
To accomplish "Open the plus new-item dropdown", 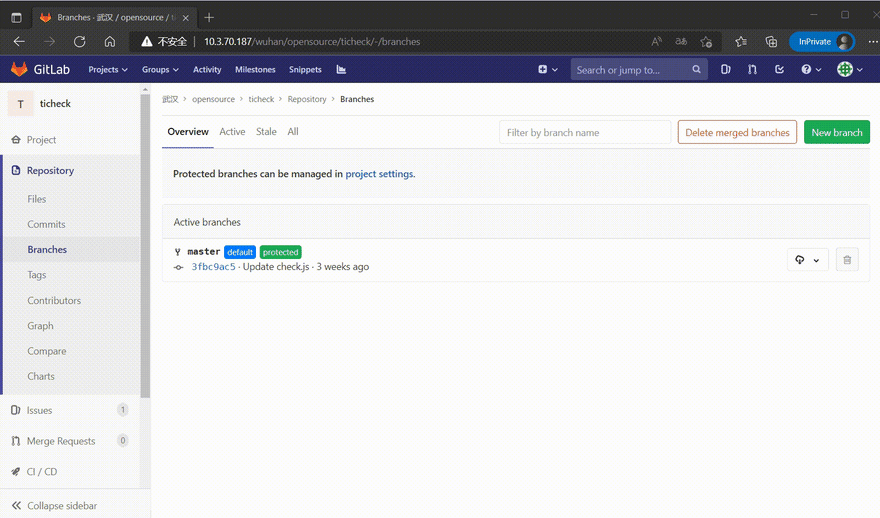I will [548, 70].
